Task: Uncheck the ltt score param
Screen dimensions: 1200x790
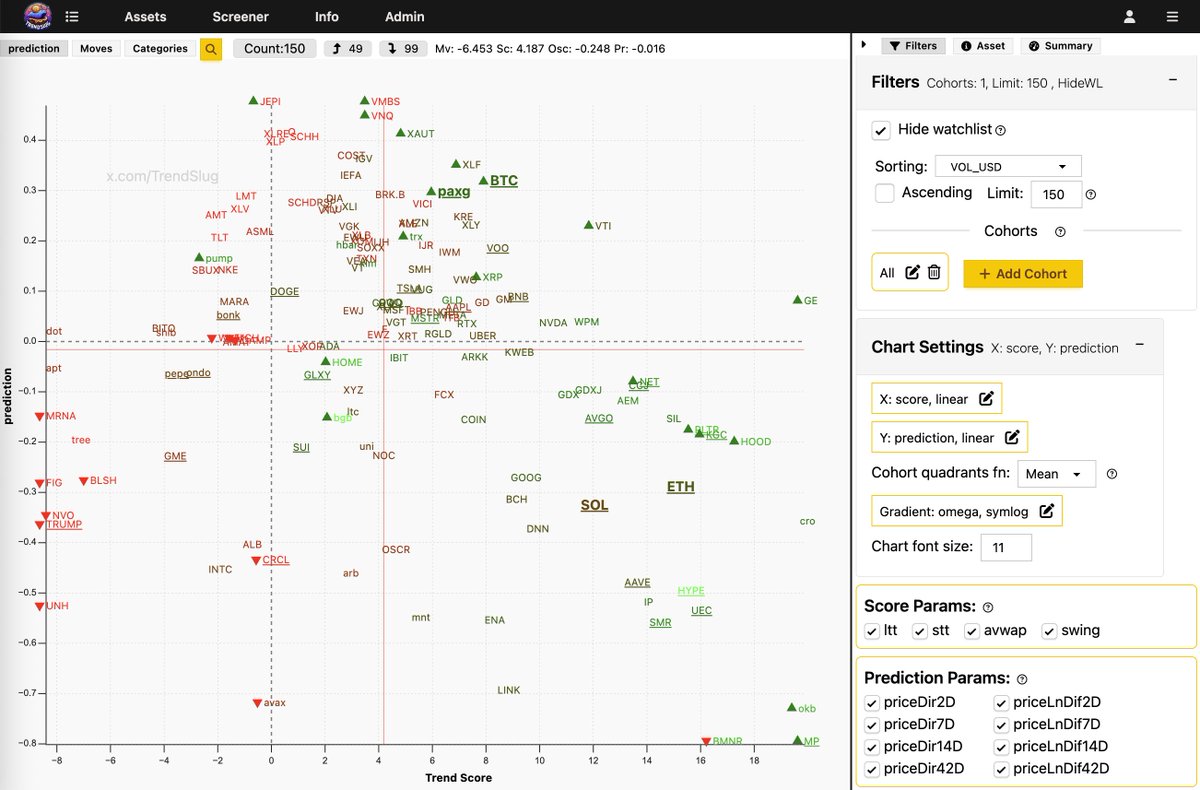Action: click(872, 631)
